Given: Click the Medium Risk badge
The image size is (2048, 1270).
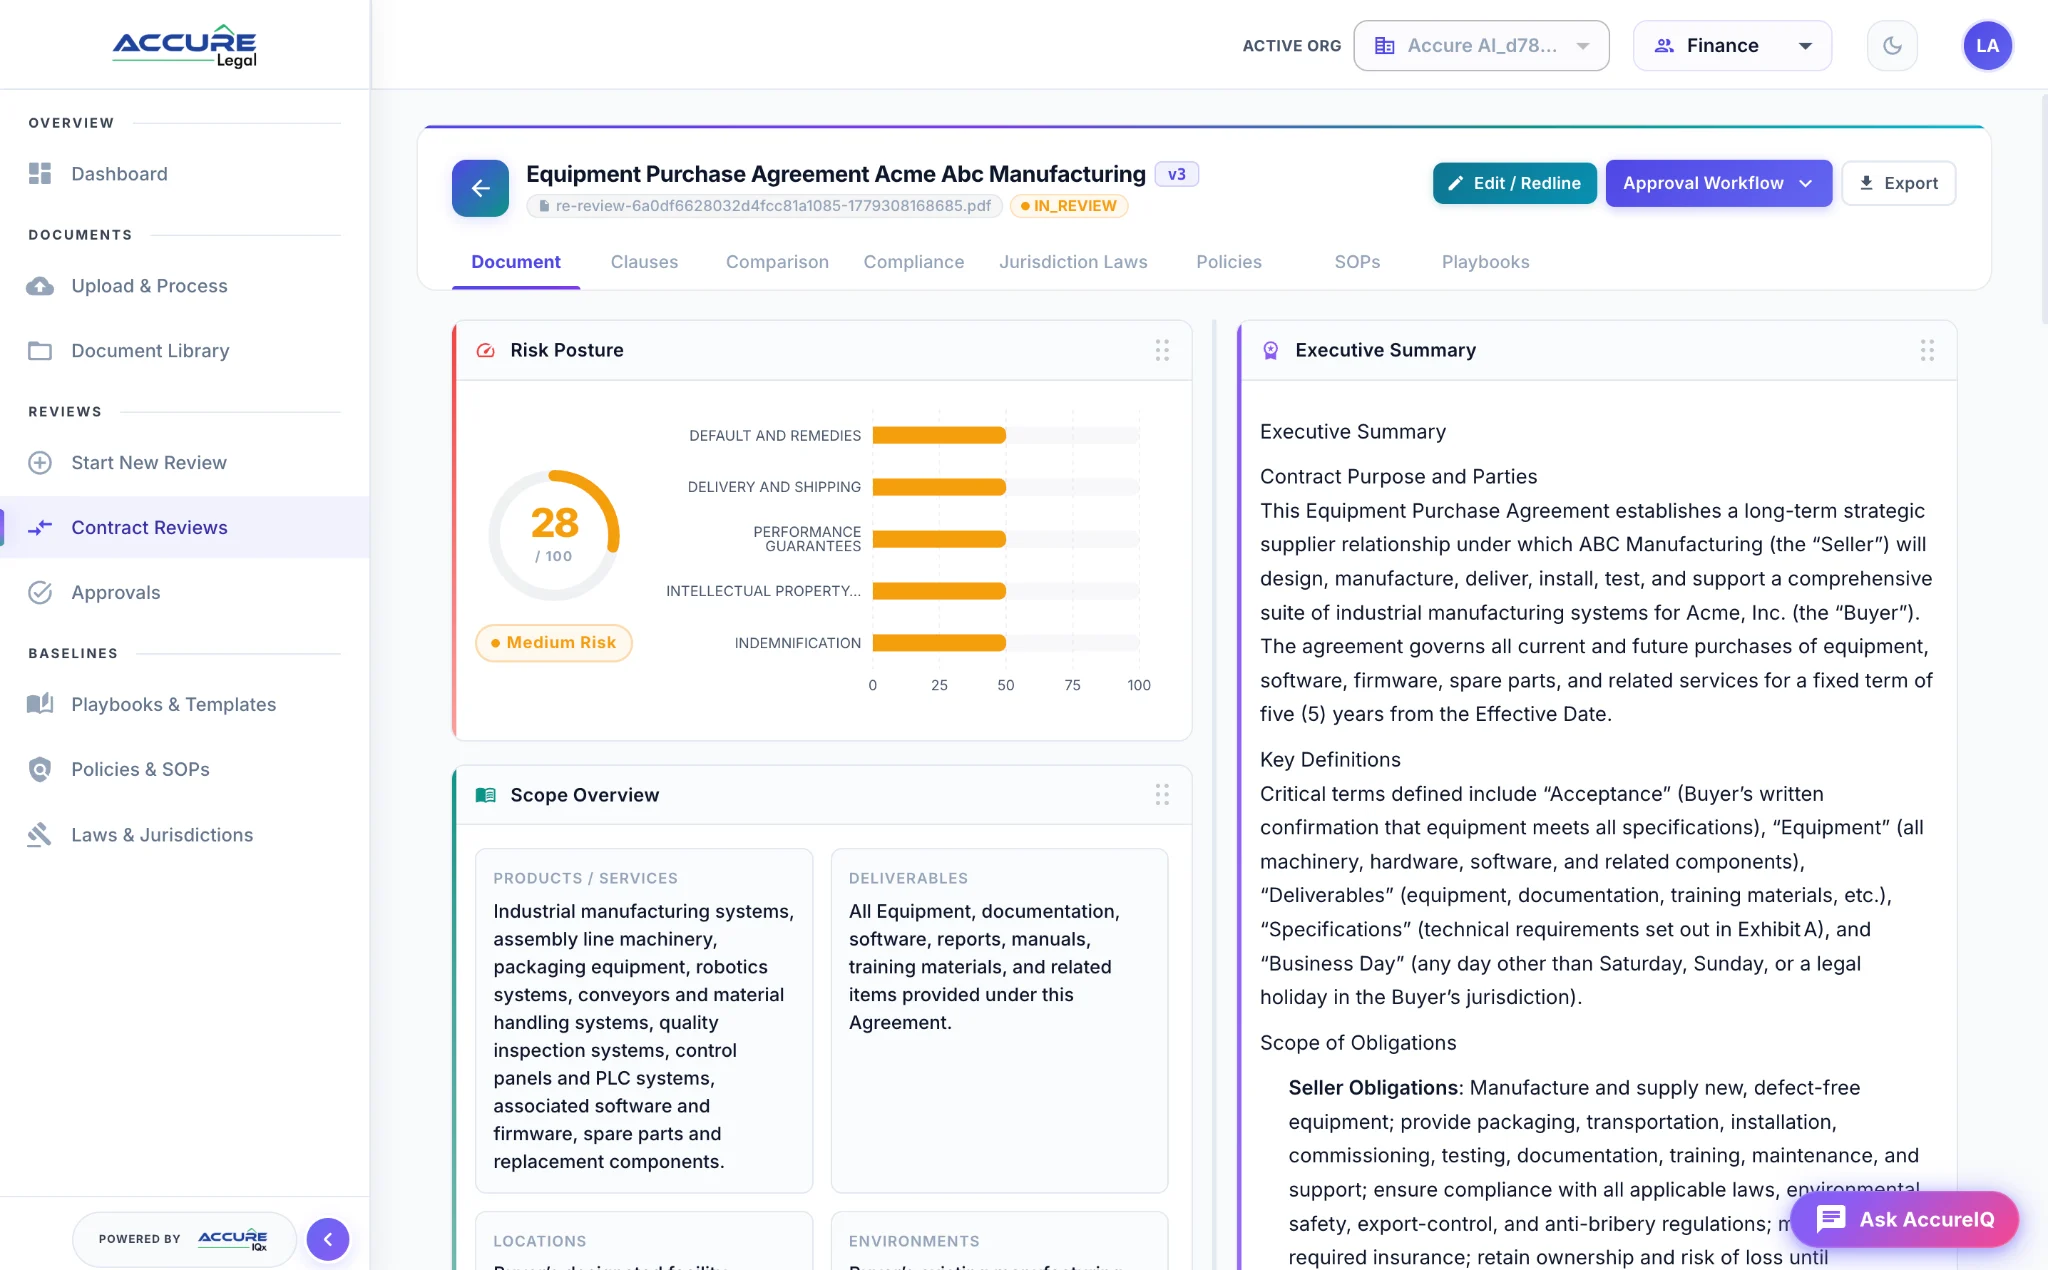Looking at the screenshot, I should pyautogui.click(x=553, y=642).
